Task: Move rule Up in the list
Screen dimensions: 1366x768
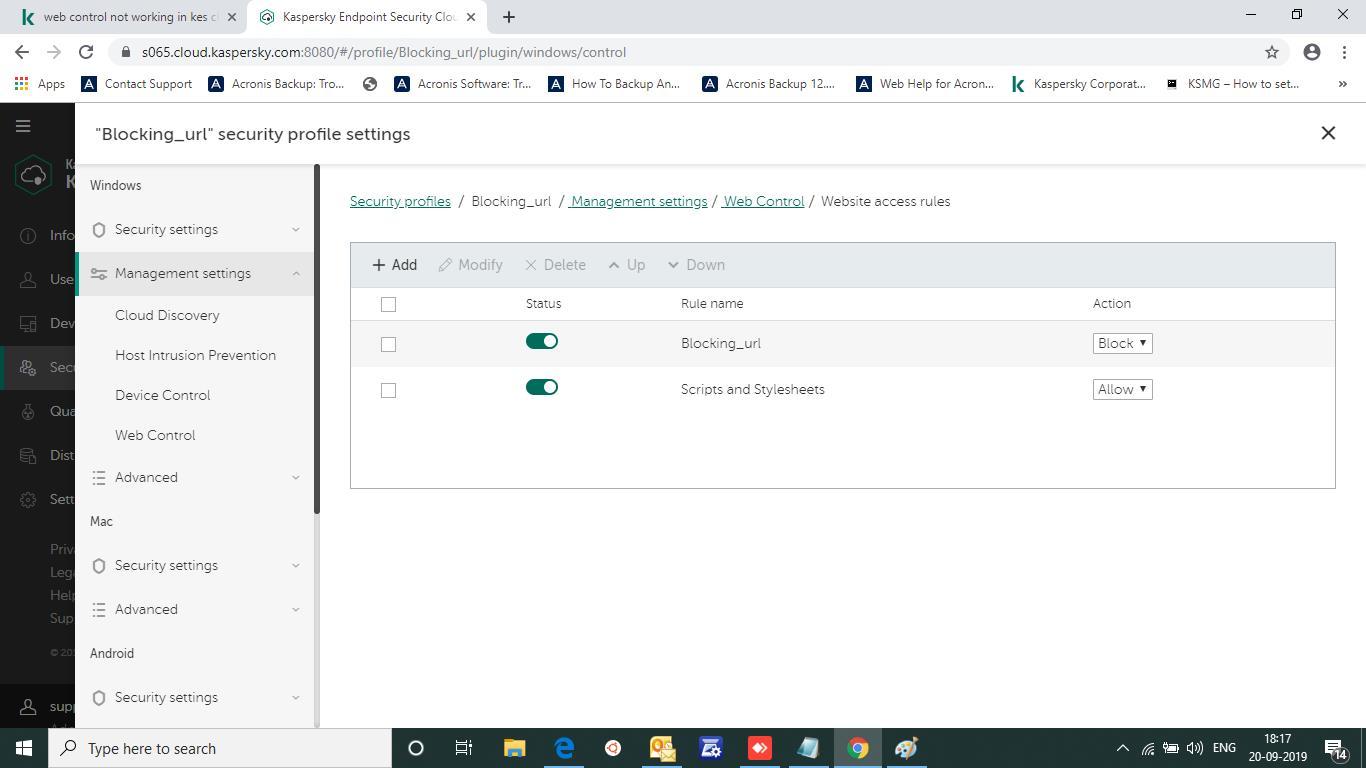Action: click(x=626, y=265)
